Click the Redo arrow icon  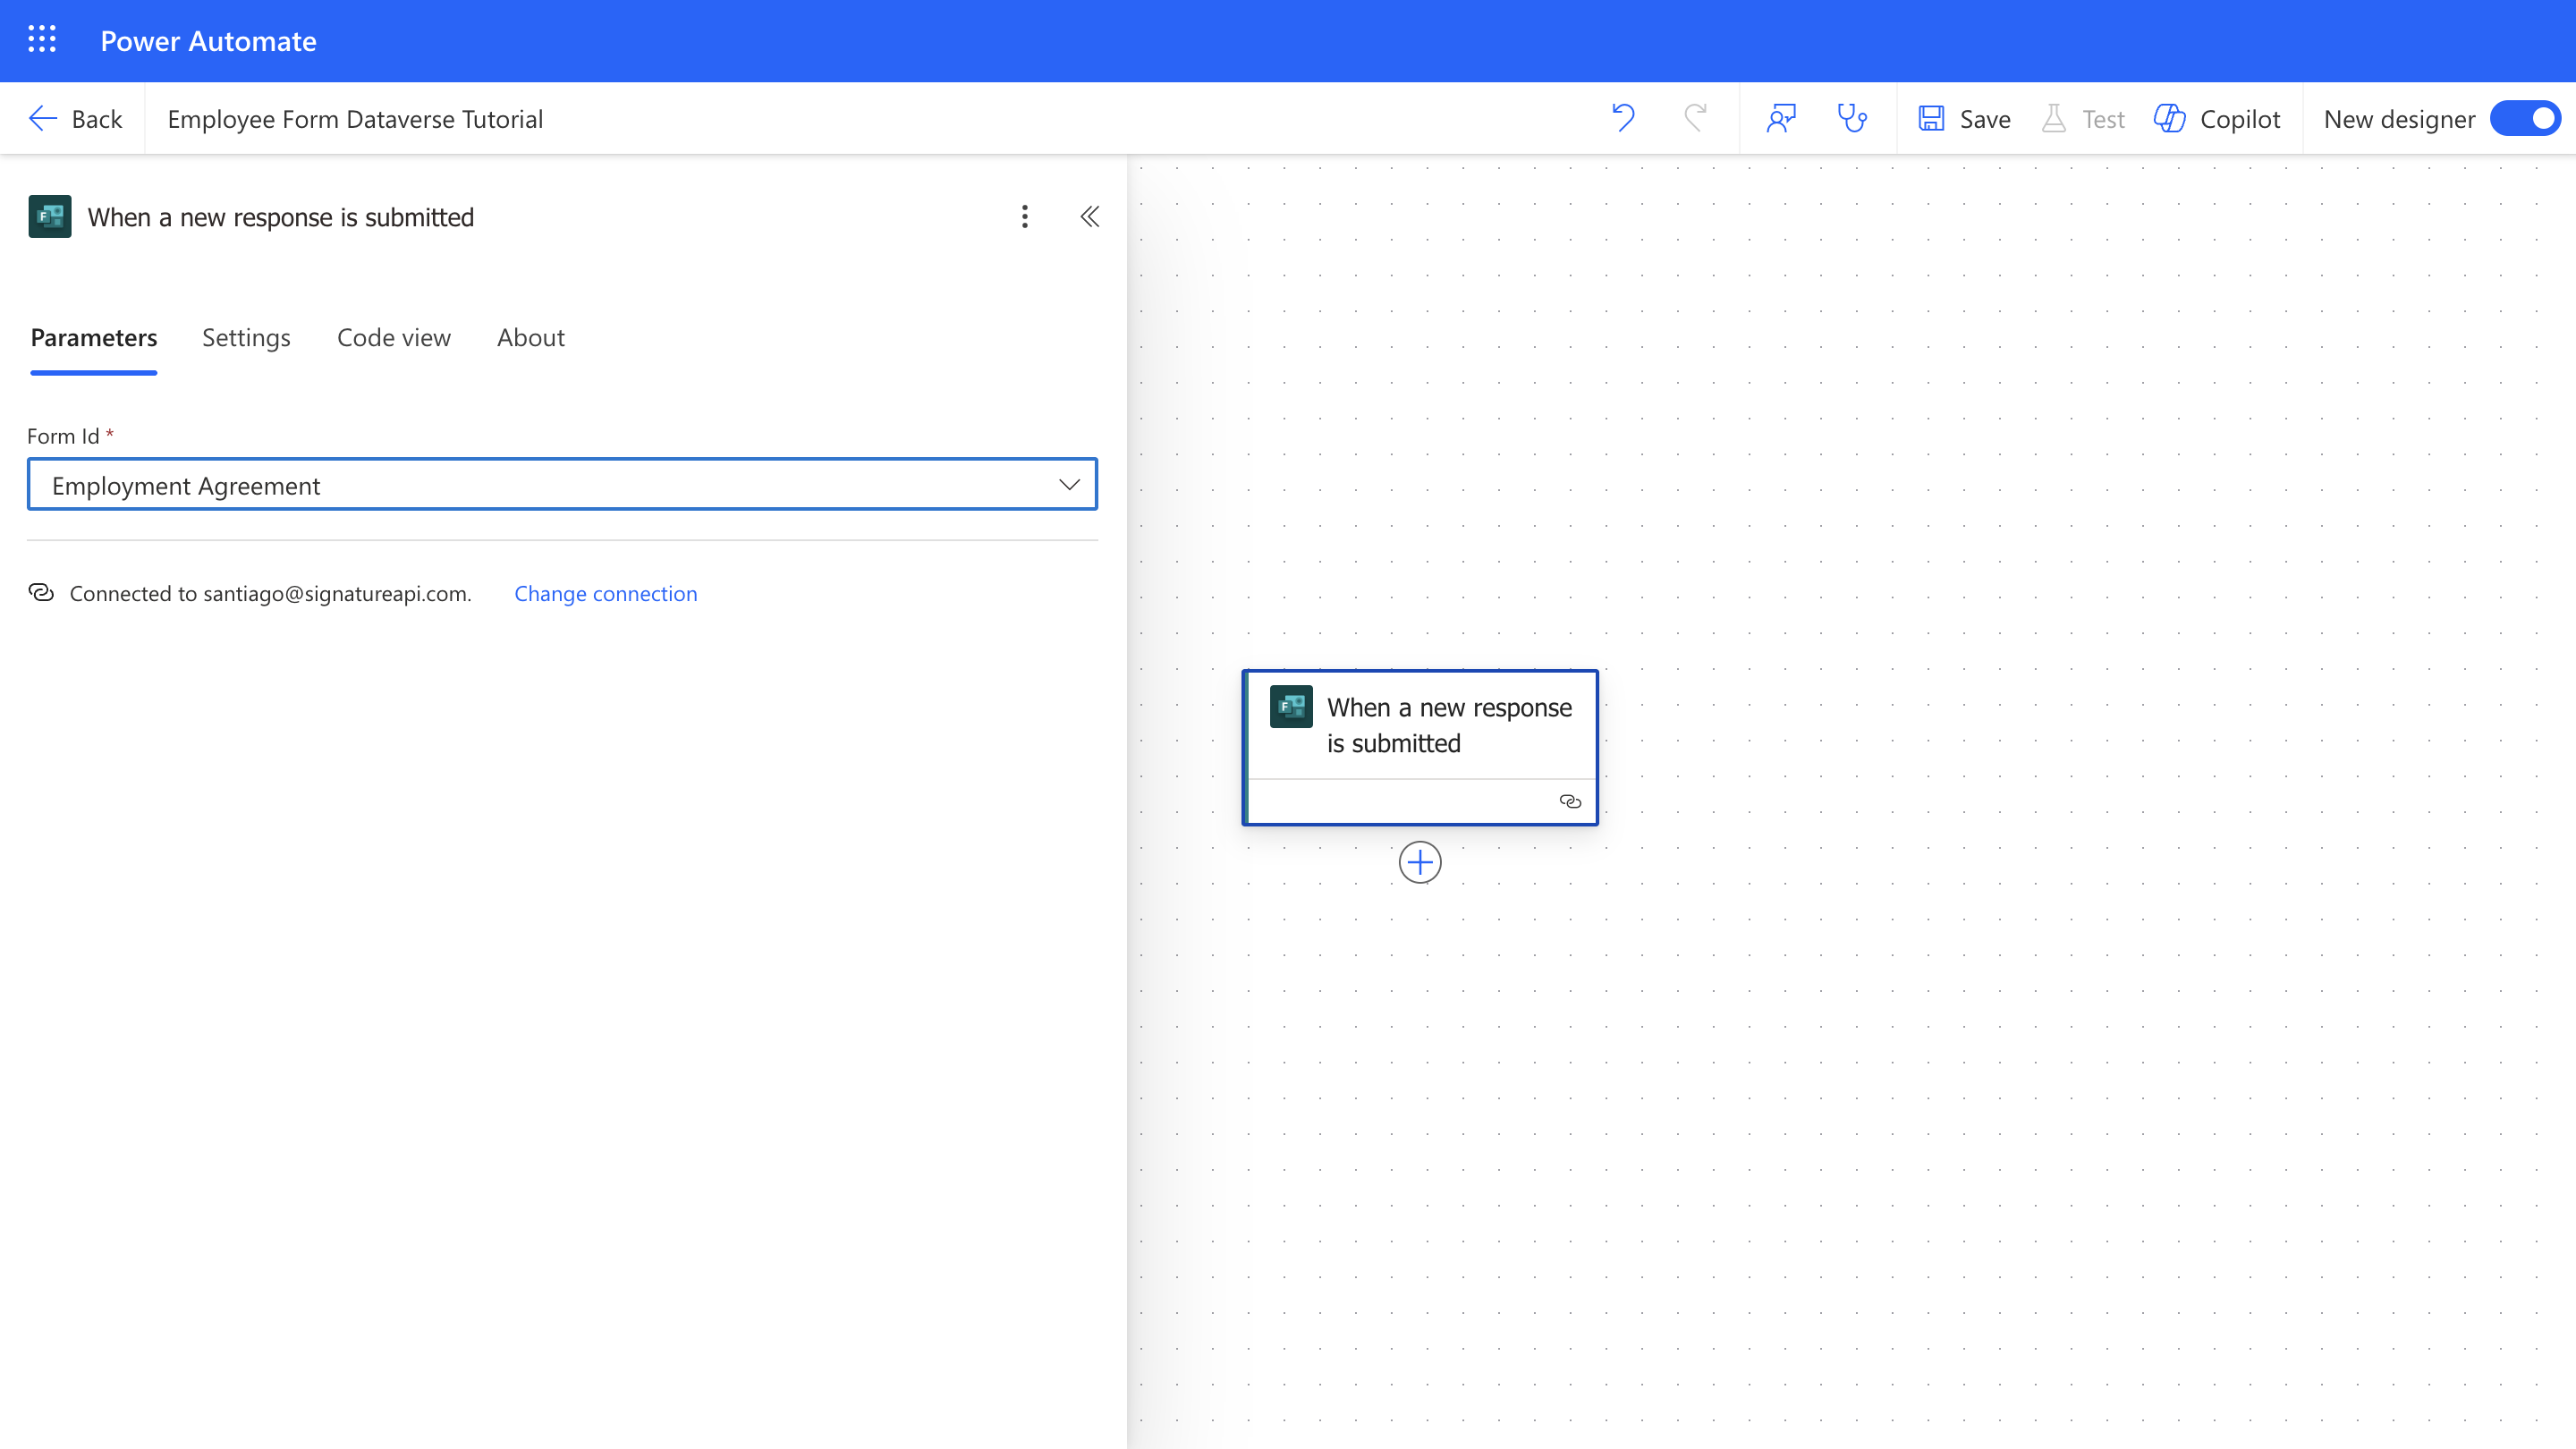[x=1695, y=118]
